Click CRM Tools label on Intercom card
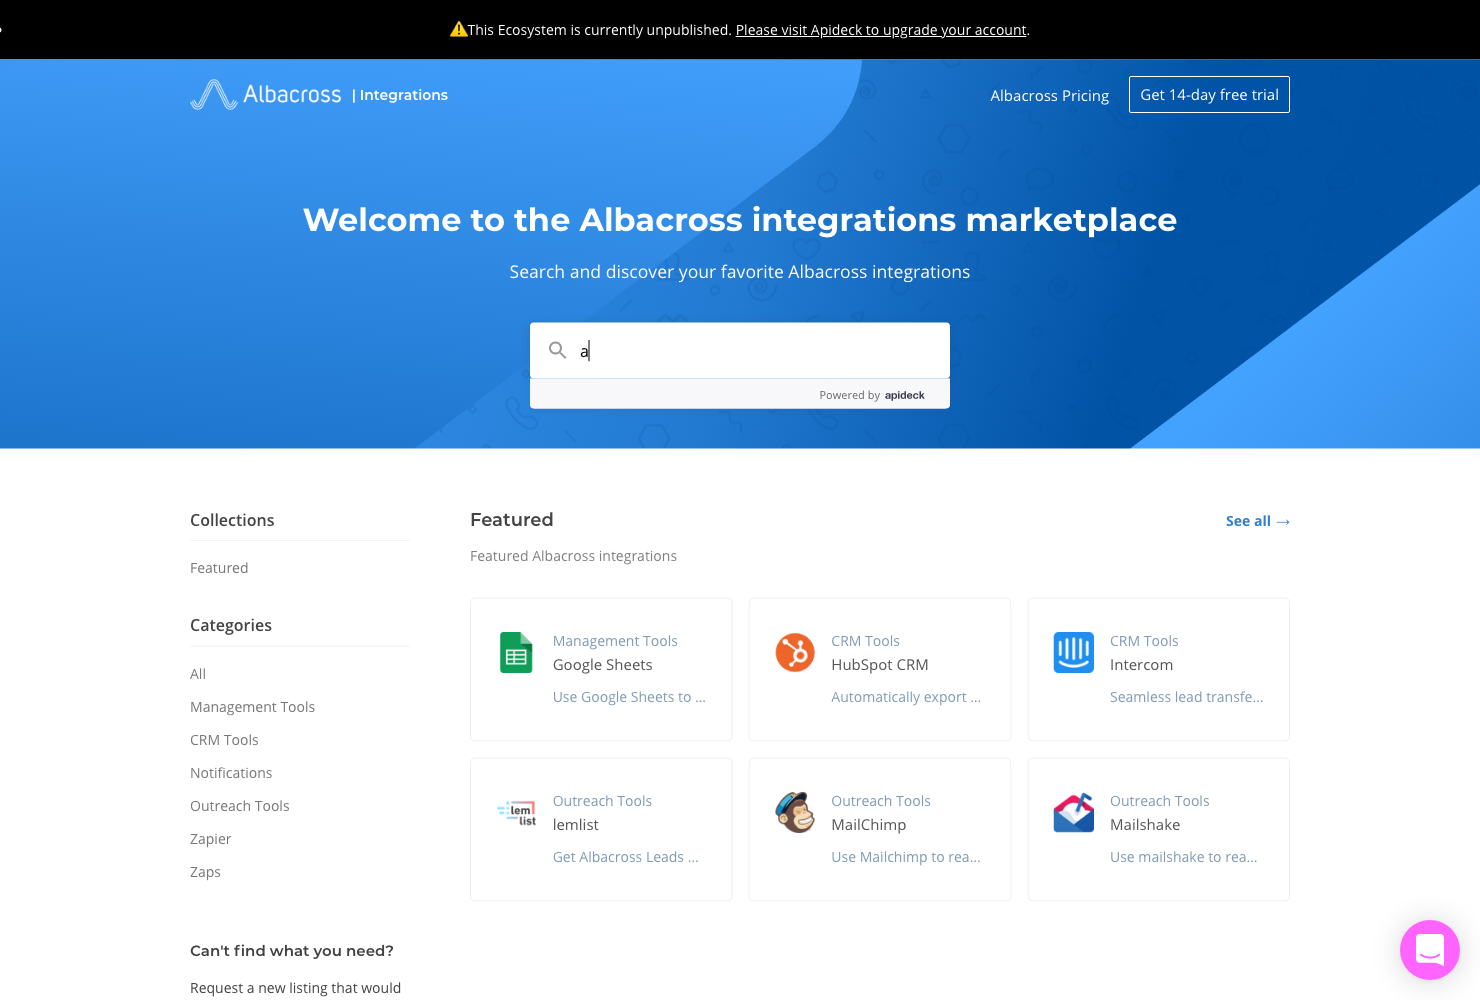Viewport: 1480px width, 1000px height. pyautogui.click(x=1144, y=641)
